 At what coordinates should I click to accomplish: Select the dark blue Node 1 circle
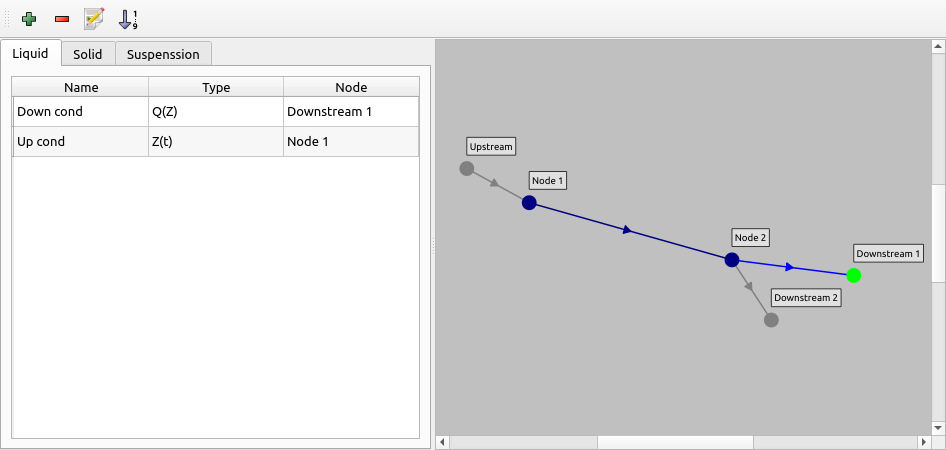pyautogui.click(x=529, y=203)
